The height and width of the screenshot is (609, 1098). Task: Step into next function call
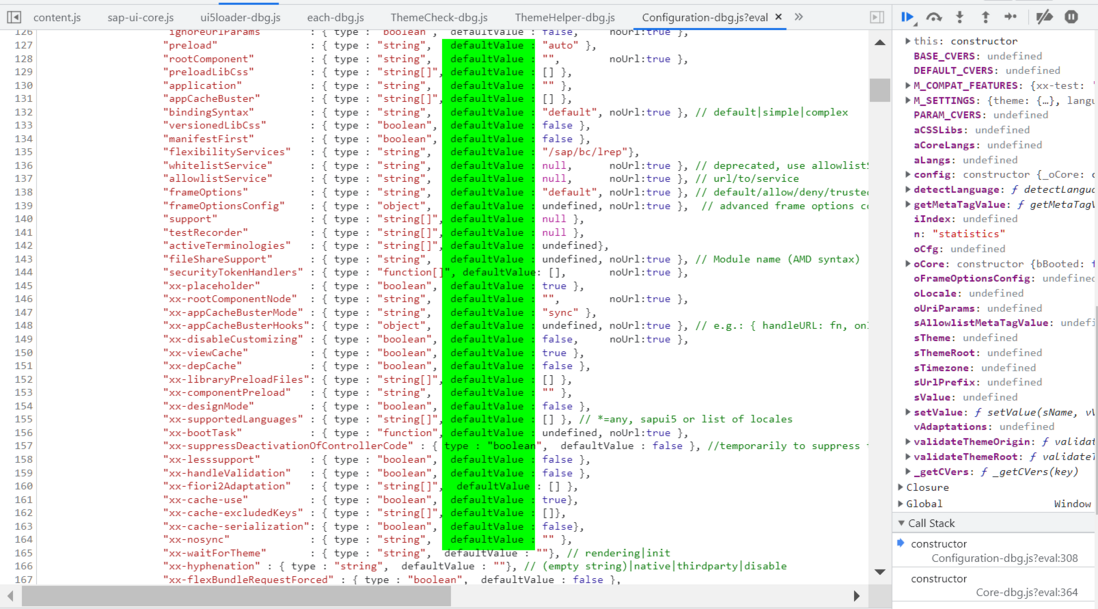point(960,17)
